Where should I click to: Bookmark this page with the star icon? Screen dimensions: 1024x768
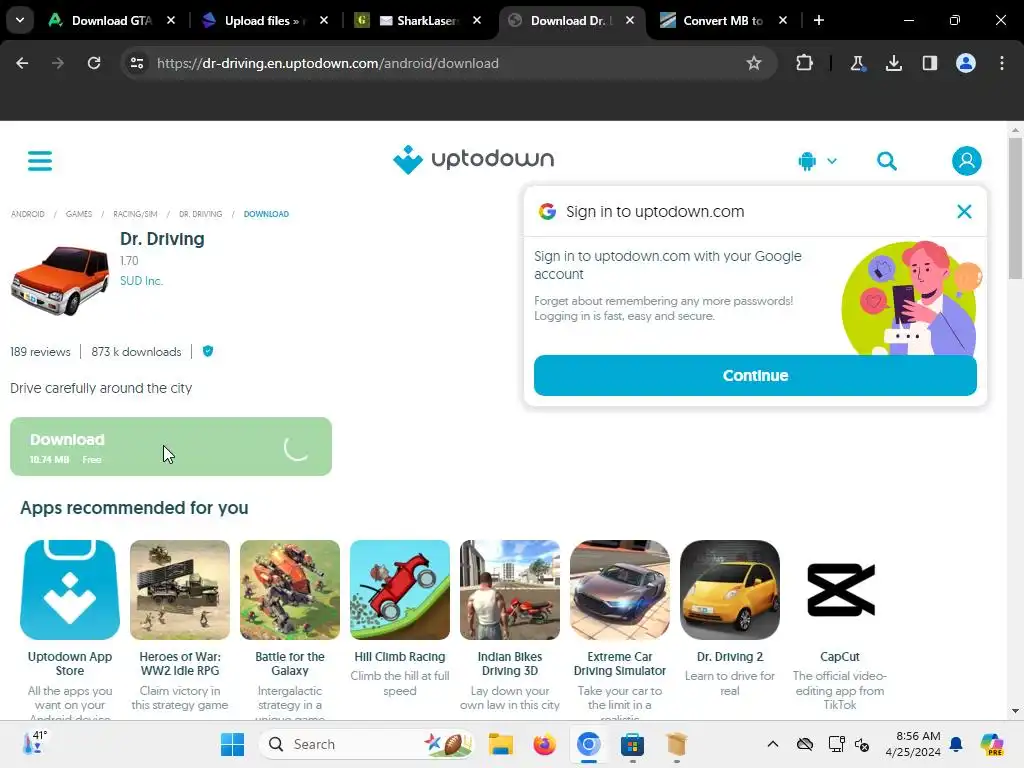pyautogui.click(x=754, y=63)
